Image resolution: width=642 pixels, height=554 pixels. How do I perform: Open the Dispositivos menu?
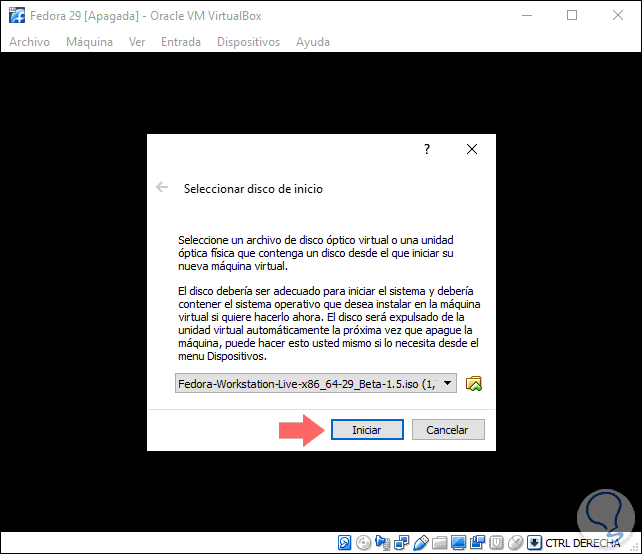249,42
